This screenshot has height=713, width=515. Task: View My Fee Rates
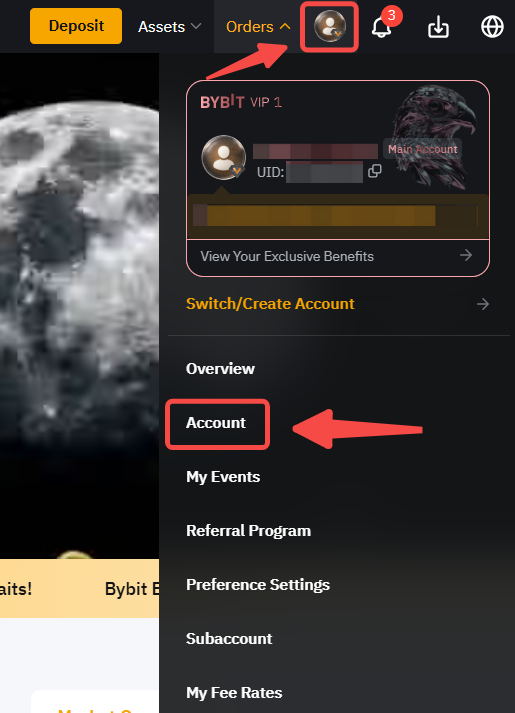coord(234,693)
